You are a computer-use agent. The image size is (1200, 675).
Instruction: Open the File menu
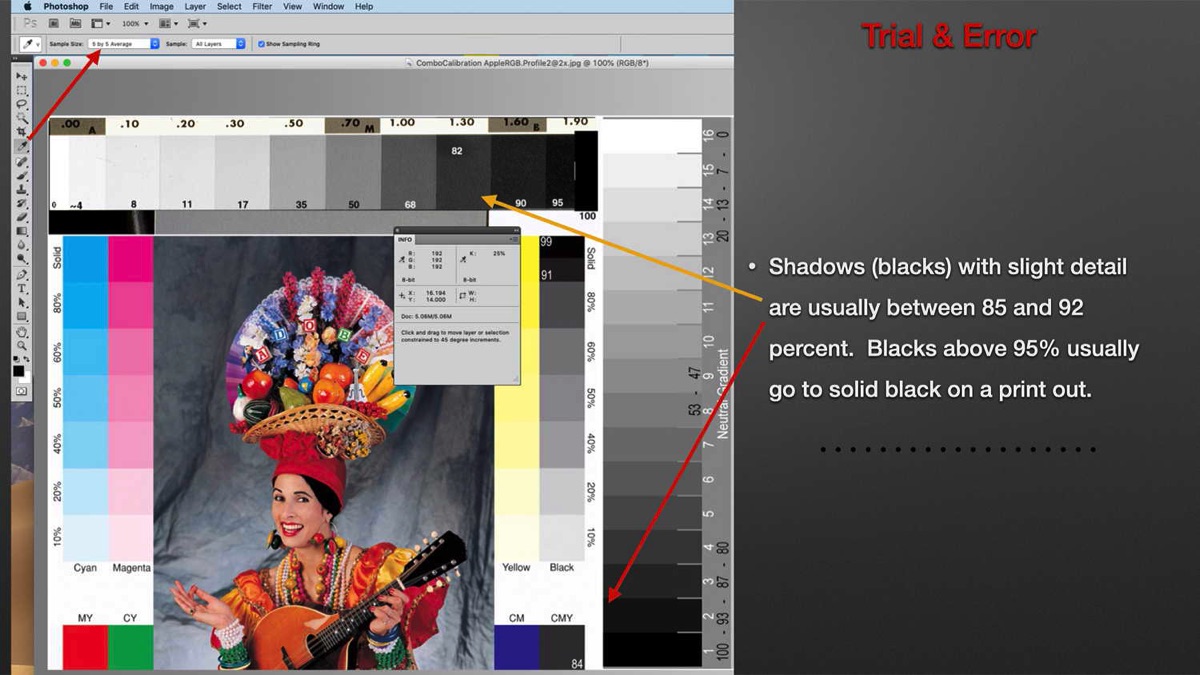pos(106,6)
